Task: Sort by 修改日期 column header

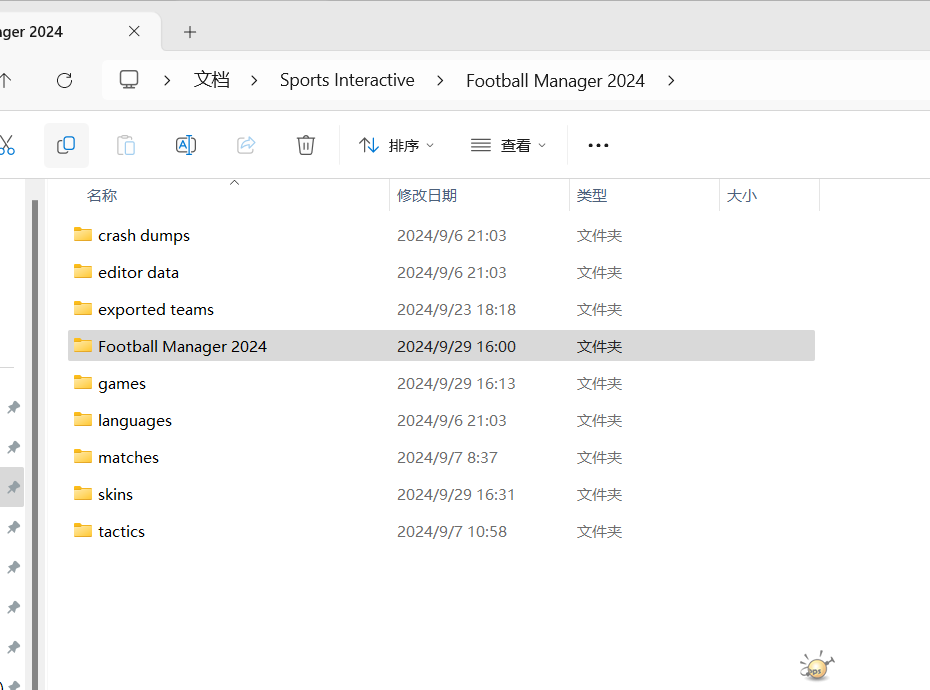Action: click(x=427, y=196)
